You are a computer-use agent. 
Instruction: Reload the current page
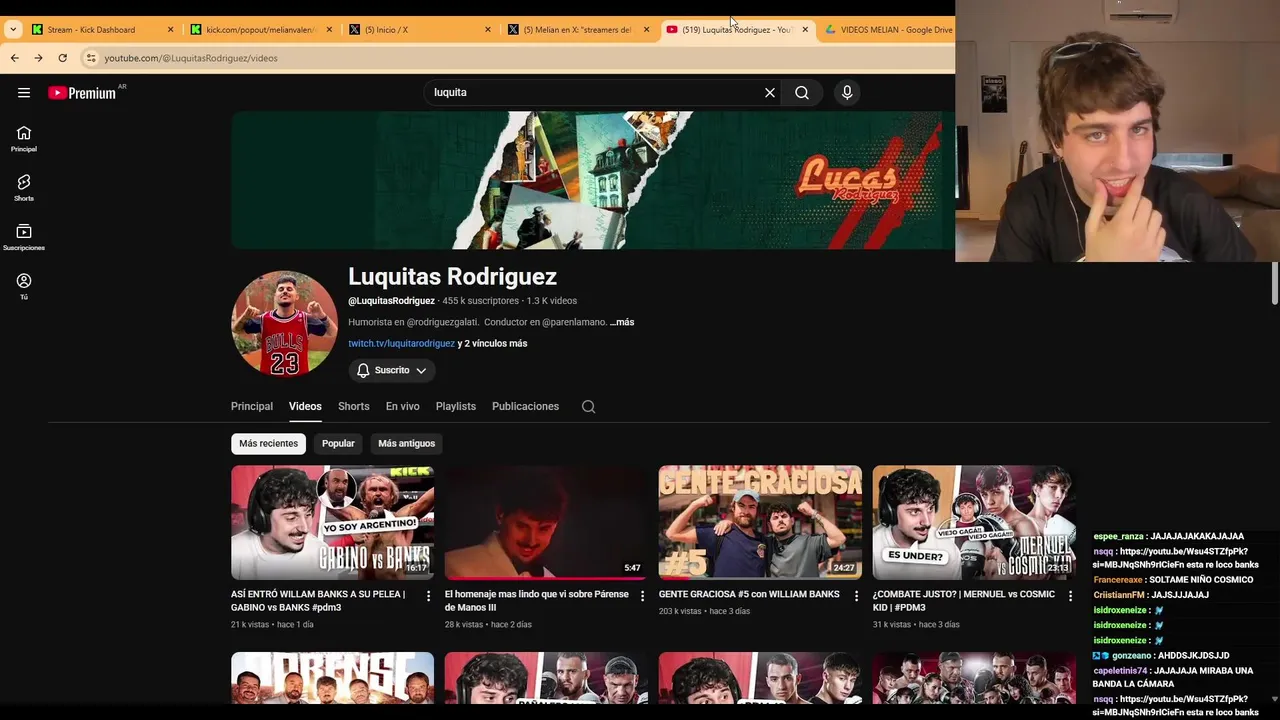tap(63, 58)
